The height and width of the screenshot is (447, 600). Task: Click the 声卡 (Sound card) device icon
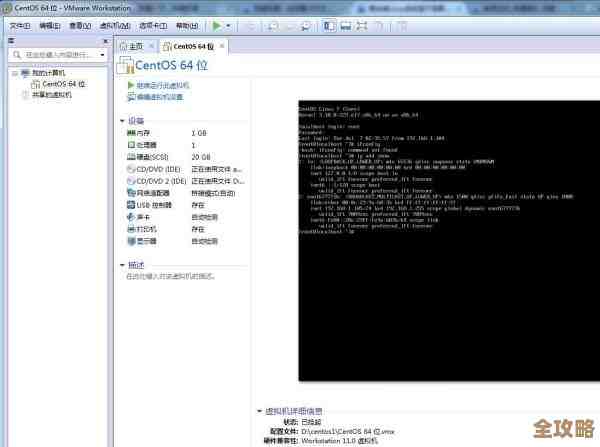pos(131,217)
